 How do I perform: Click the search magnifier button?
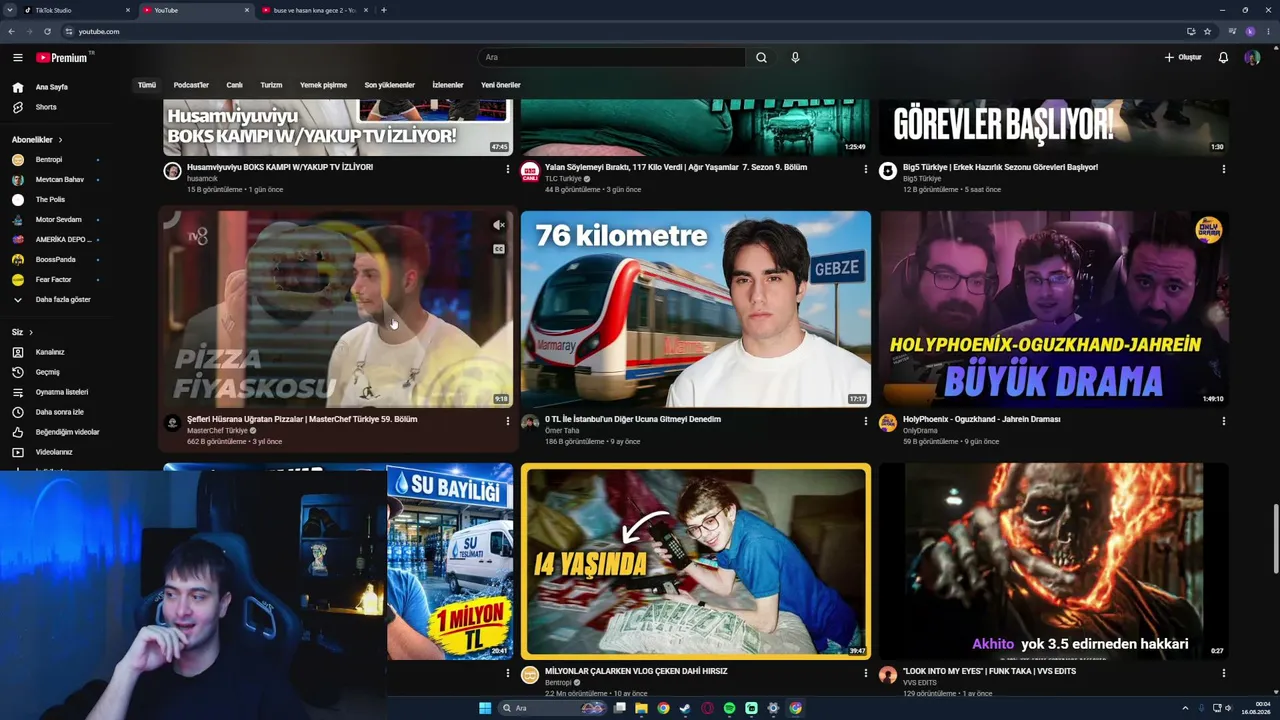(x=761, y=58)
